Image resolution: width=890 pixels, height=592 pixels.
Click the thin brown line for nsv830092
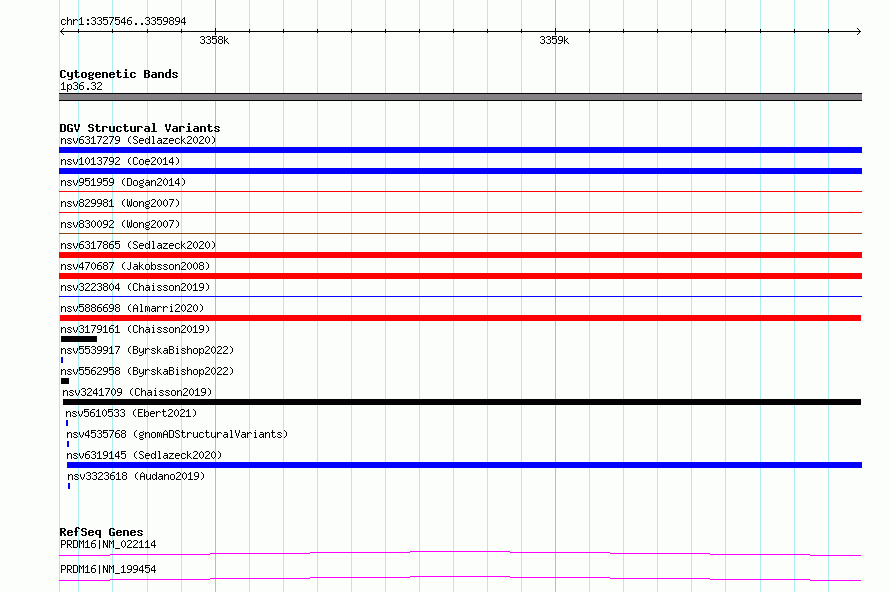point(460,234)
